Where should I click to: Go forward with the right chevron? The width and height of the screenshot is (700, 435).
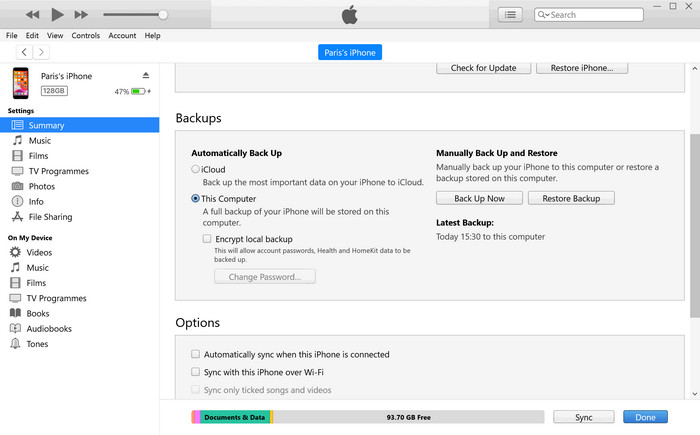point(41,52)
